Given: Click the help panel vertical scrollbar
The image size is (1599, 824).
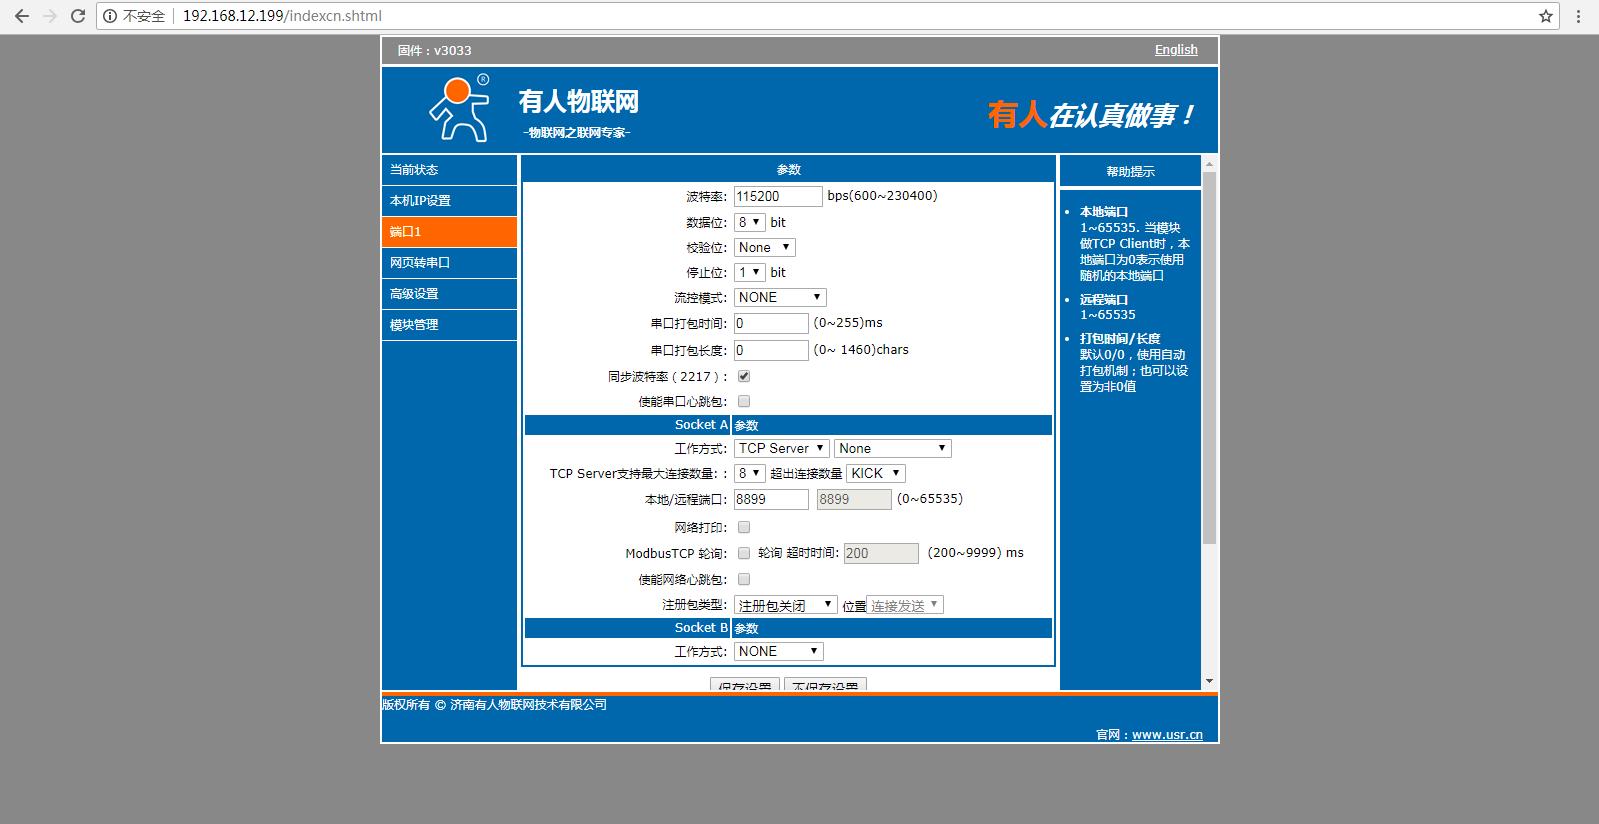Looking at the screenshot, I should (x=1209, y=360).
